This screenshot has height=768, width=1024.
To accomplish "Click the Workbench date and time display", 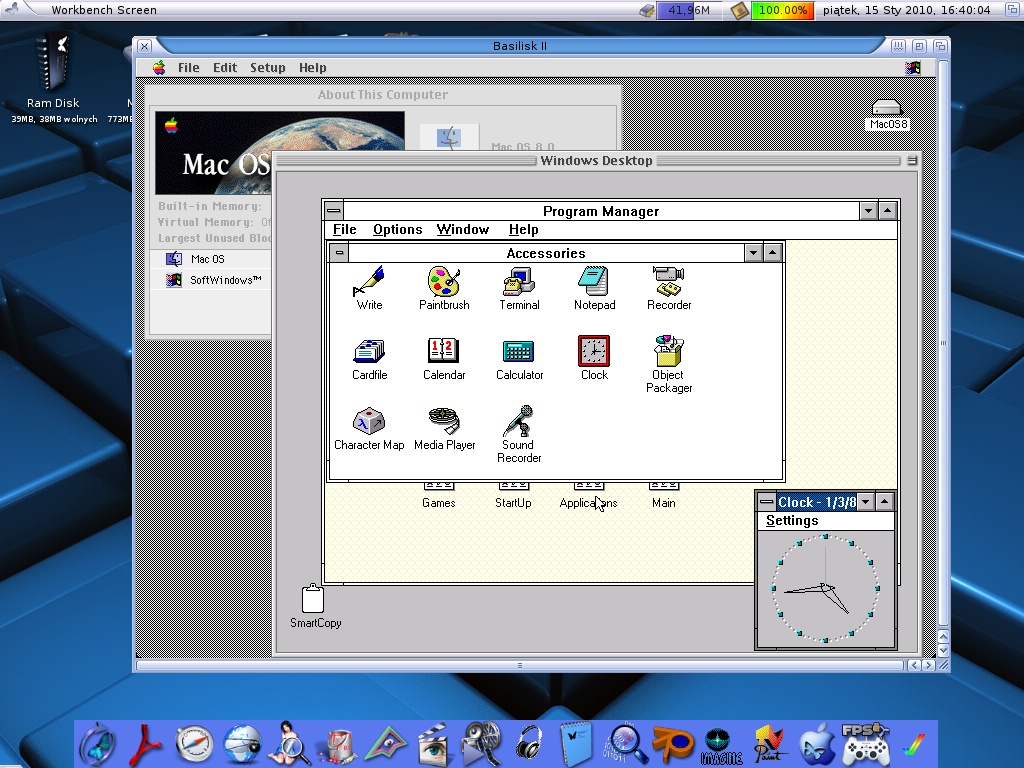I will (906, 10).
